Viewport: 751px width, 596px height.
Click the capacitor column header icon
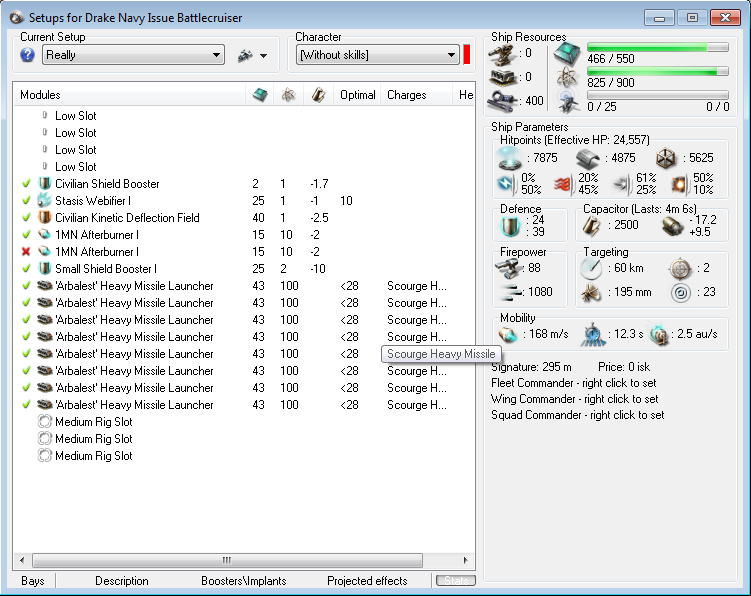(x=318, y=95)
